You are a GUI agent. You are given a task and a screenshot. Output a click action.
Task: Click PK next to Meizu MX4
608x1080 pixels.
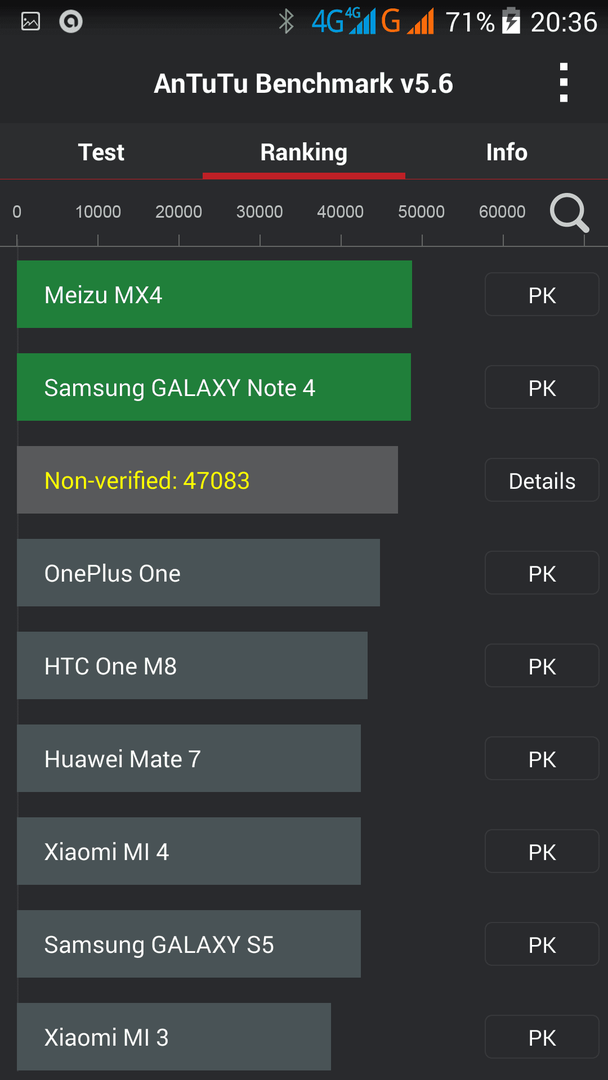coord(542,295)
